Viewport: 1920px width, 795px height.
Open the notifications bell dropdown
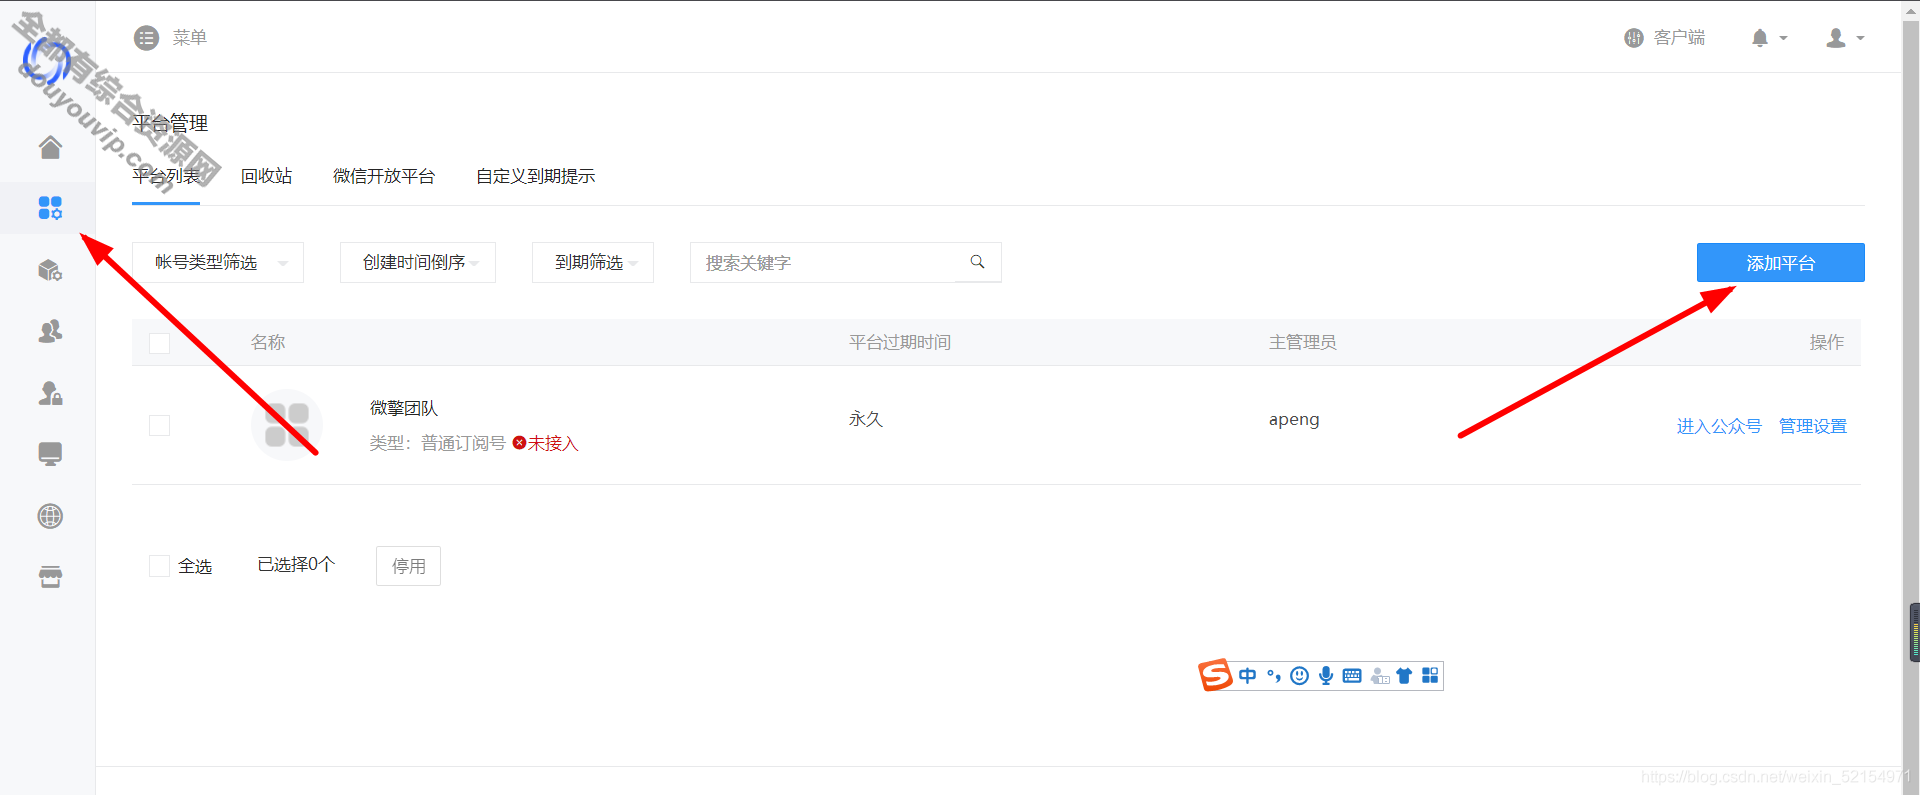point(1769,38)
